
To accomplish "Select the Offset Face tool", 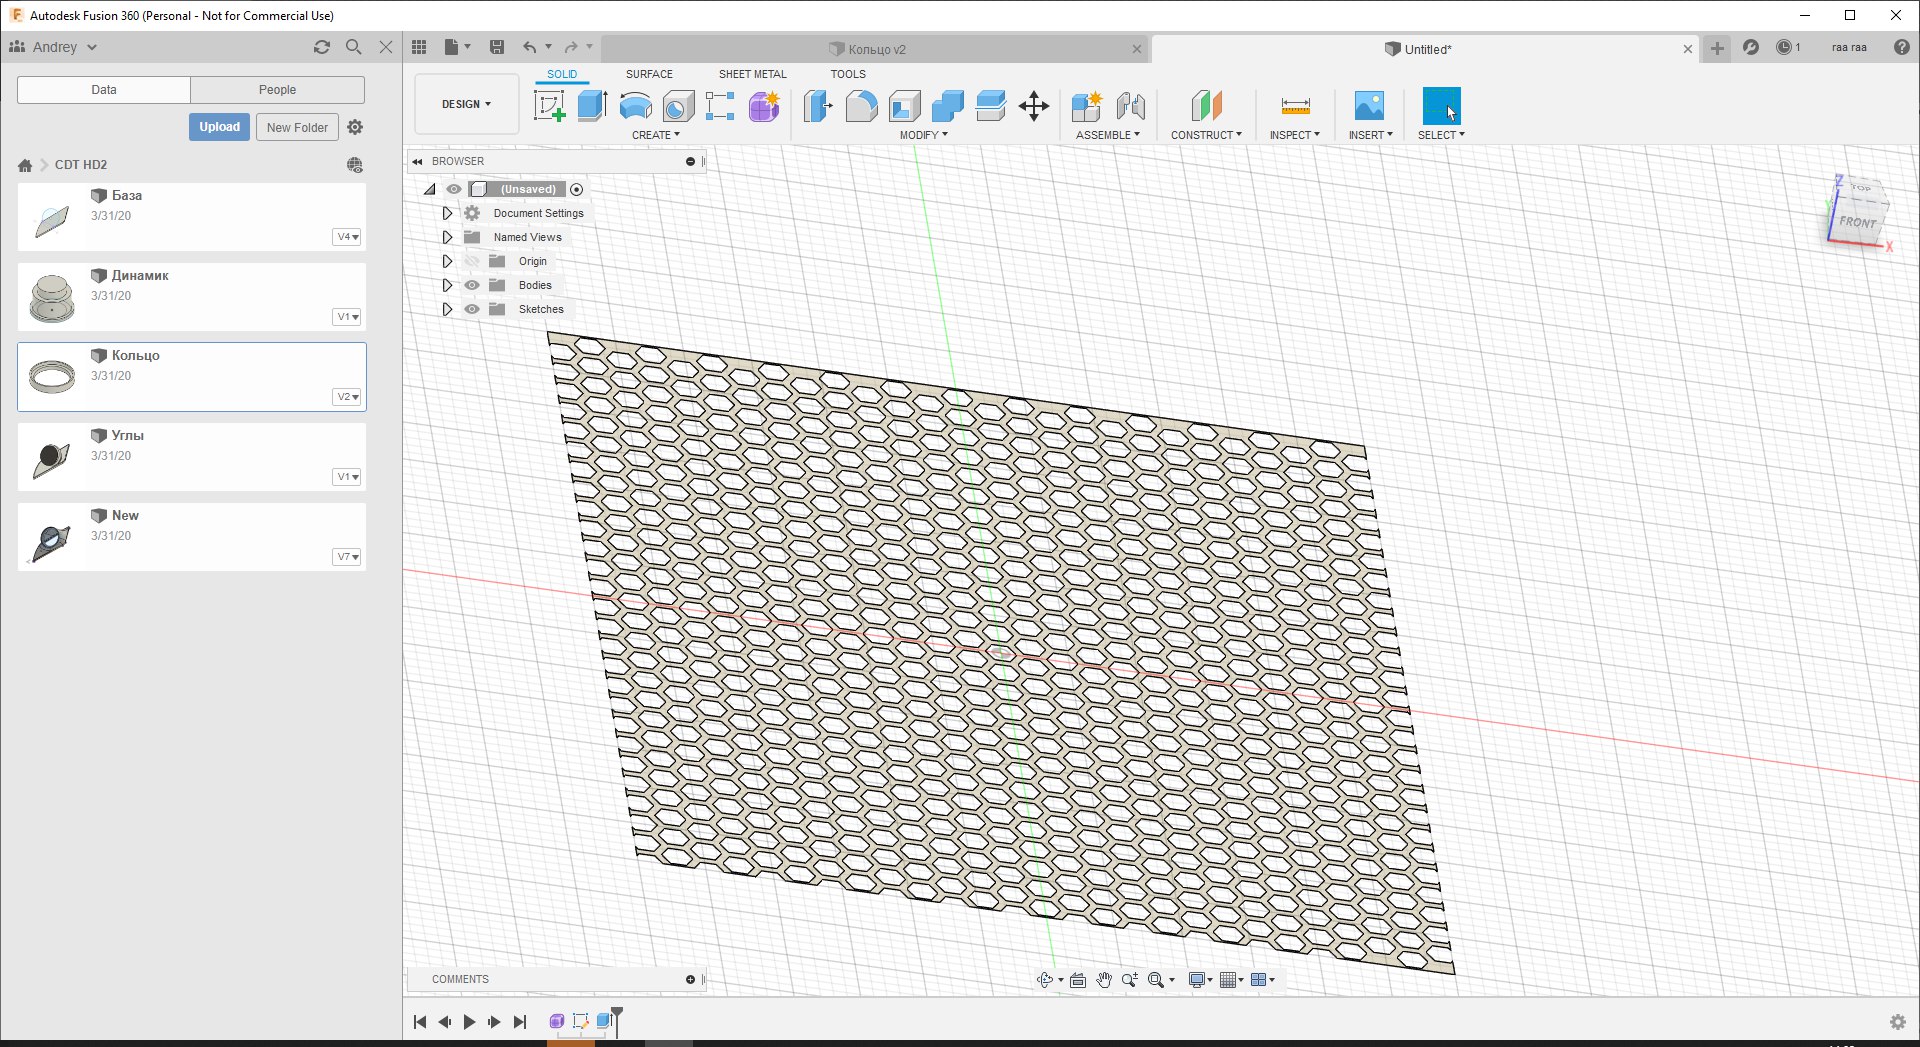I will point(990,106).
